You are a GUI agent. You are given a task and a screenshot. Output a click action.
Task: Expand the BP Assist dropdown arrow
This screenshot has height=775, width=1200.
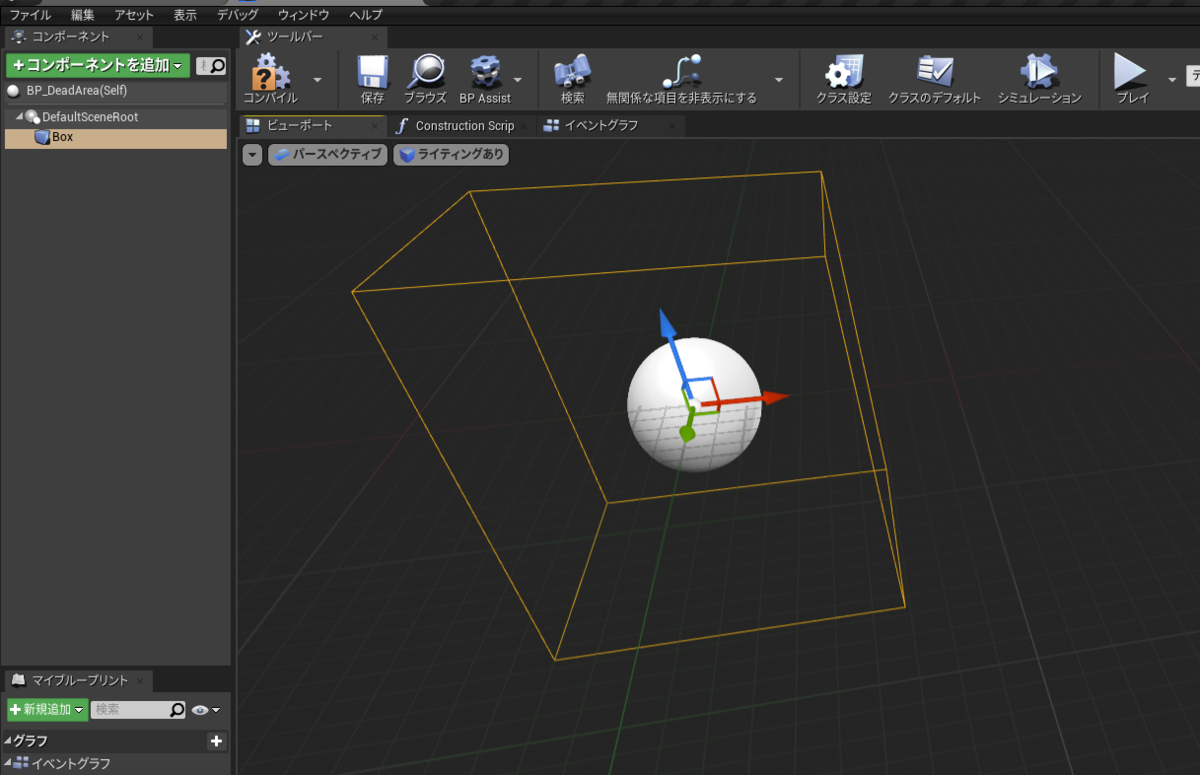pyautogui.click(x=518, y=79)
